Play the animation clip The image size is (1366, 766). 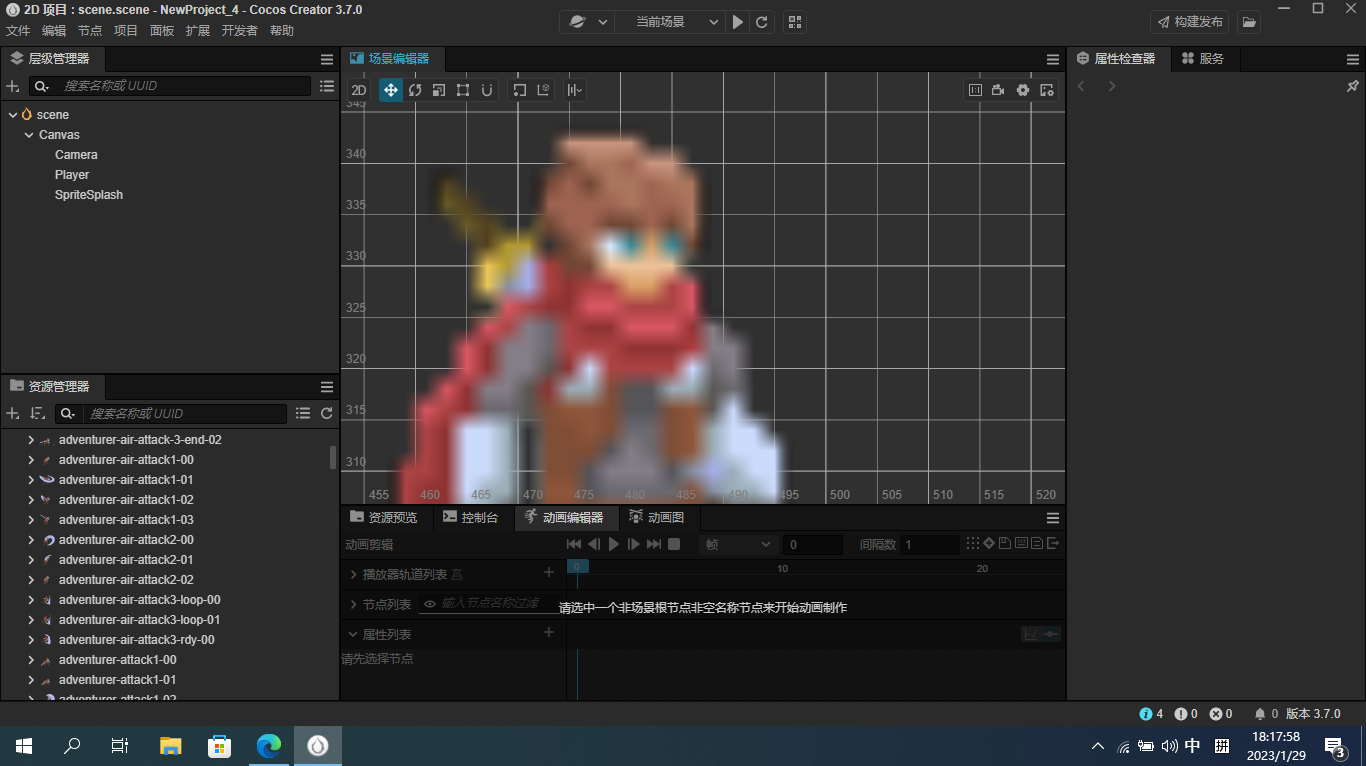(614, 544)
